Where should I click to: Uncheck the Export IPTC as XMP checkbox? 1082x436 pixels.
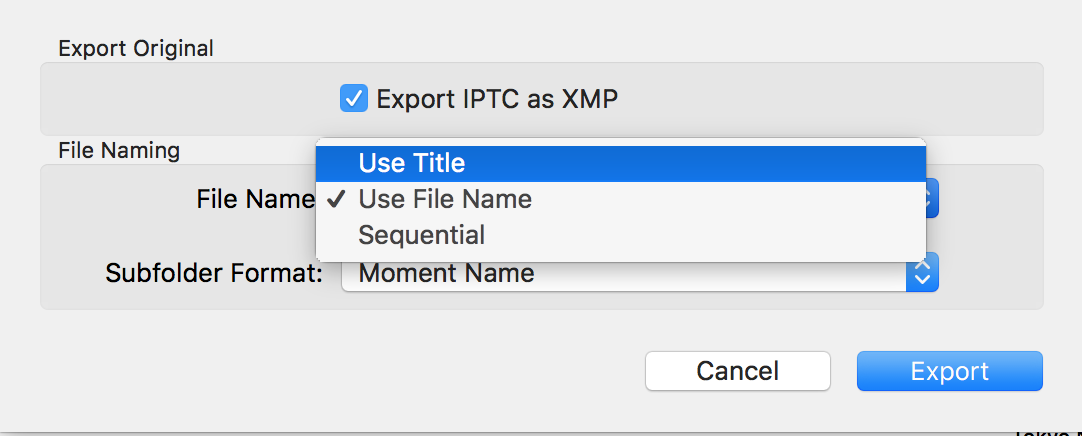coord(354,99)
